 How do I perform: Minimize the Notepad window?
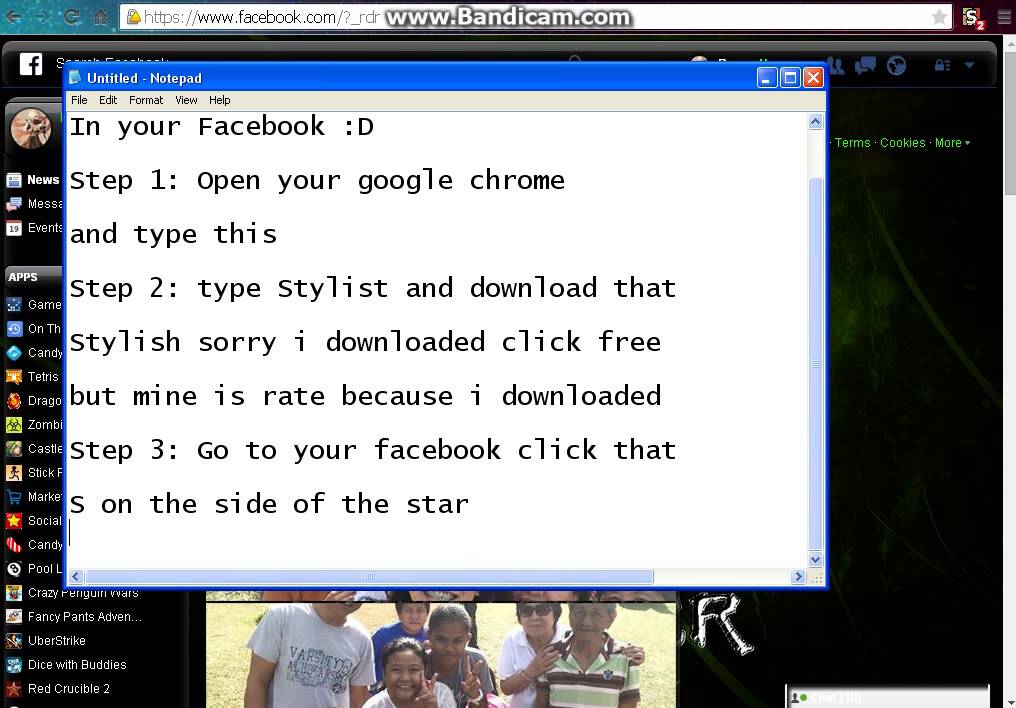pos(767,78)
